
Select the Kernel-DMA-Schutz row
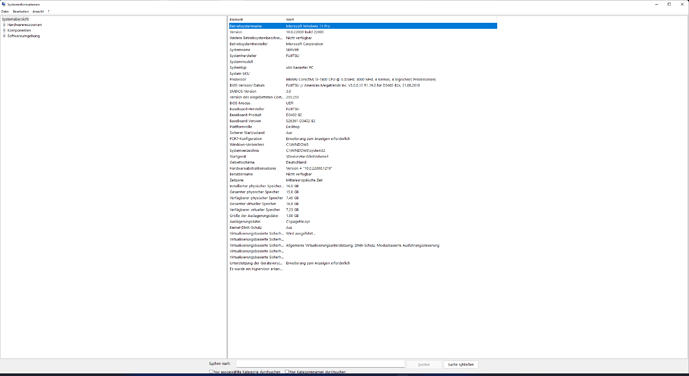pos(363,228)
